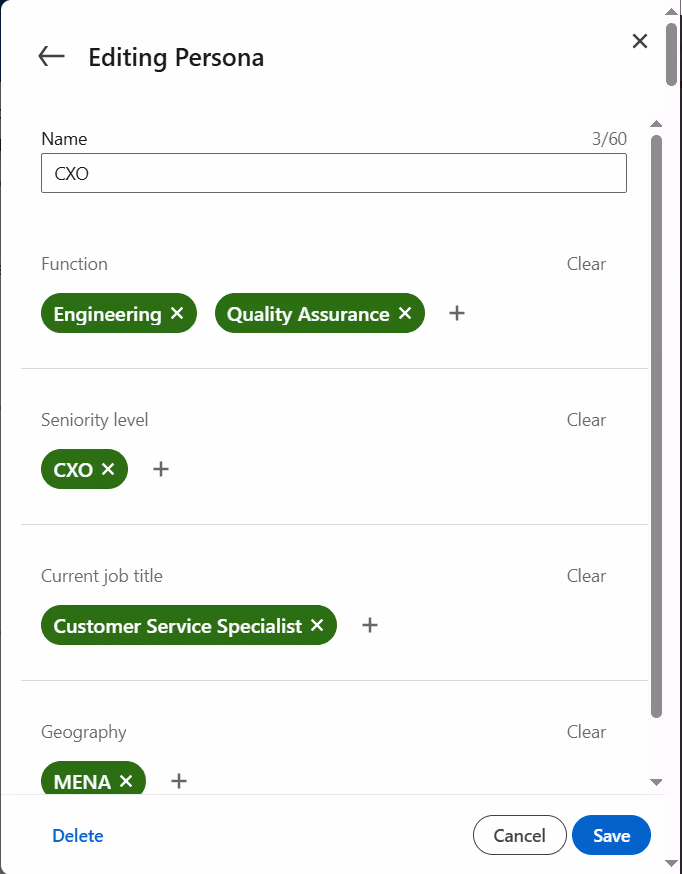Screen dimensions: 682x874
Task: Click the outer scrollbar up arrow
Action: point(671,12)
